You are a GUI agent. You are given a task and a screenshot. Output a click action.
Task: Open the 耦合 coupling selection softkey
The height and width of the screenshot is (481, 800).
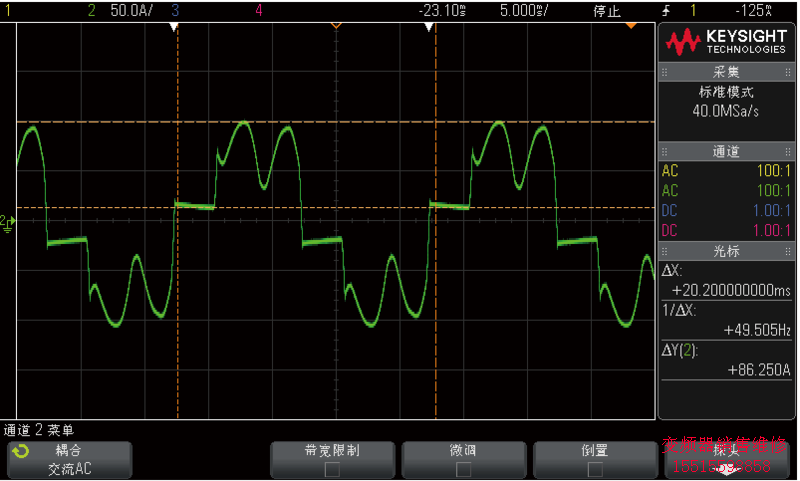[x=69, y=459]
